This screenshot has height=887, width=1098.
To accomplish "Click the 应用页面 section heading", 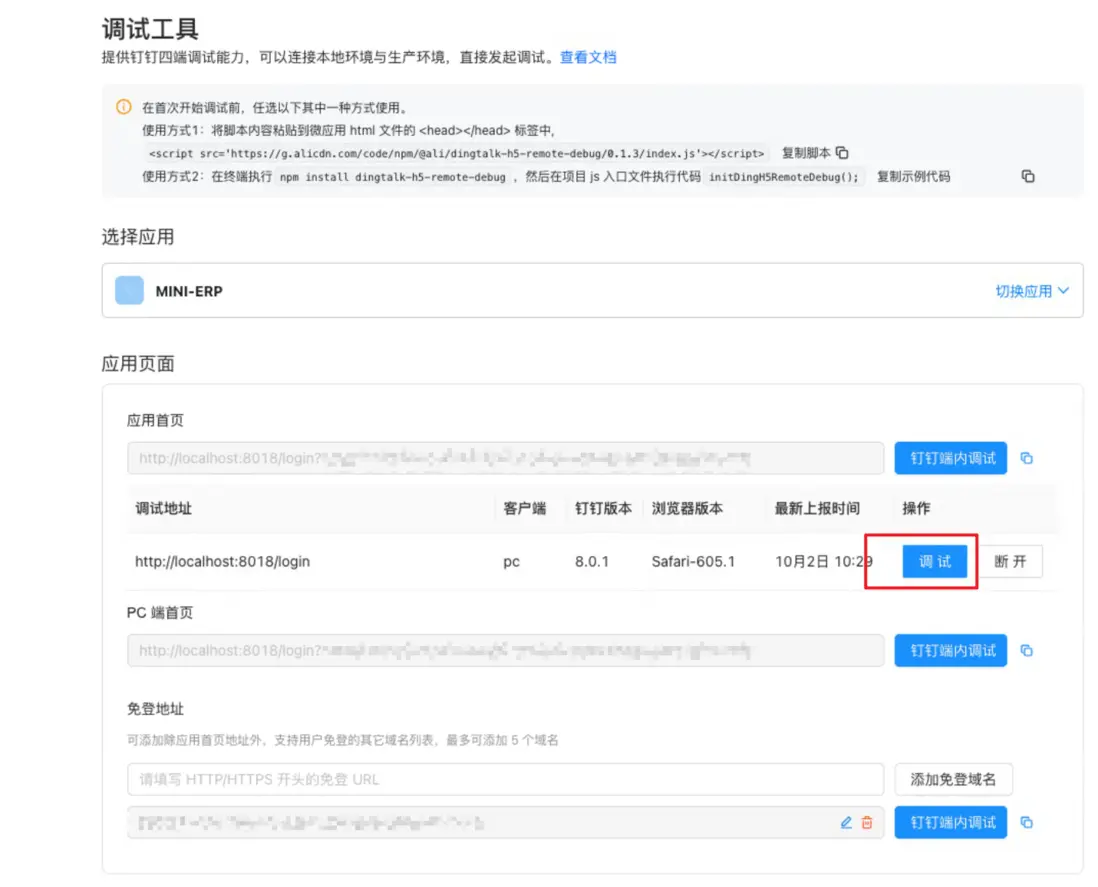I will tap(138, 364).
